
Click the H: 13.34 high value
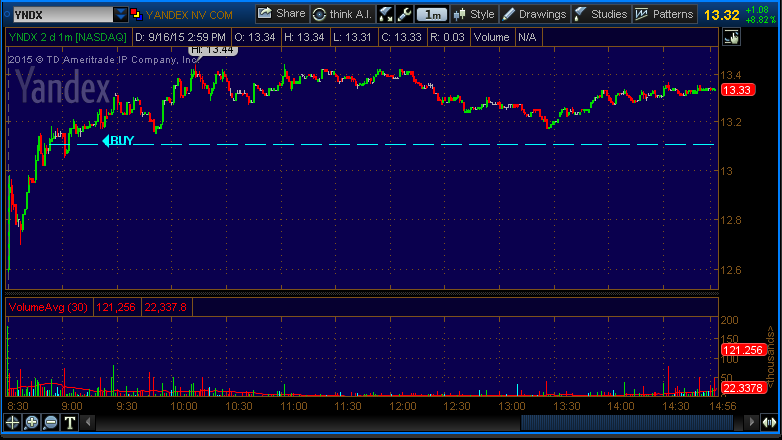coord(304,37)
